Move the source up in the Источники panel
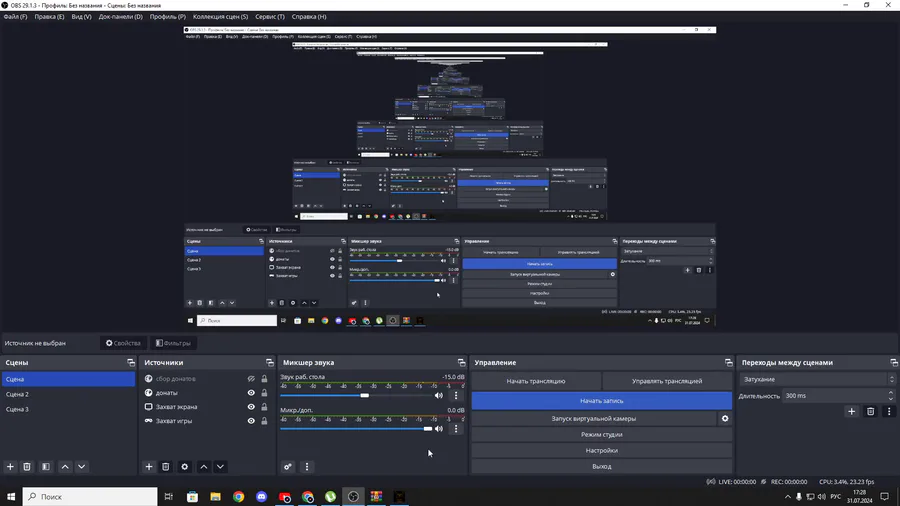The height and width of the screenshot is (506, 900). (x=204, y=467)
